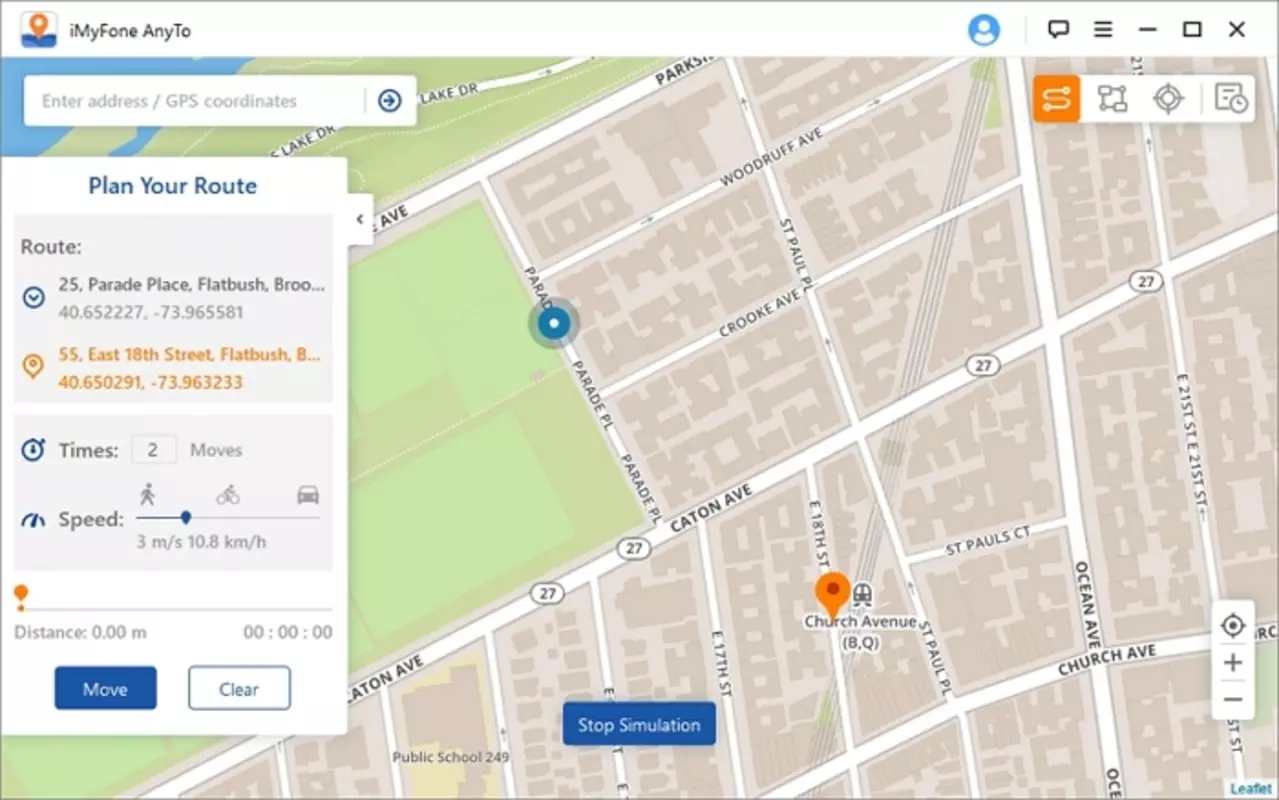Select driving car speed mode

308,495
